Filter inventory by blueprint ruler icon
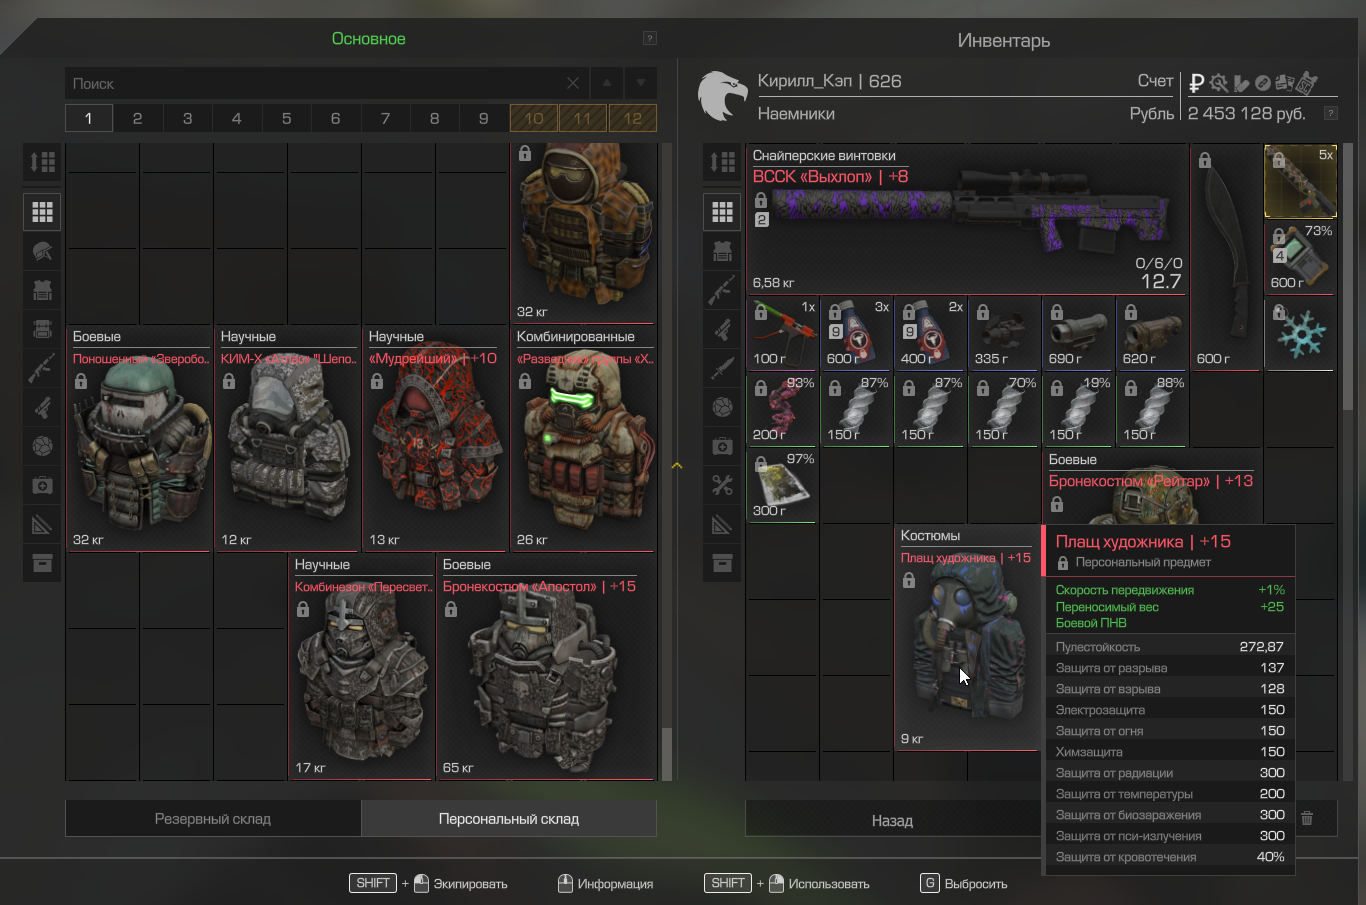Screen dimensions: 1366x905 coord(722,524)
